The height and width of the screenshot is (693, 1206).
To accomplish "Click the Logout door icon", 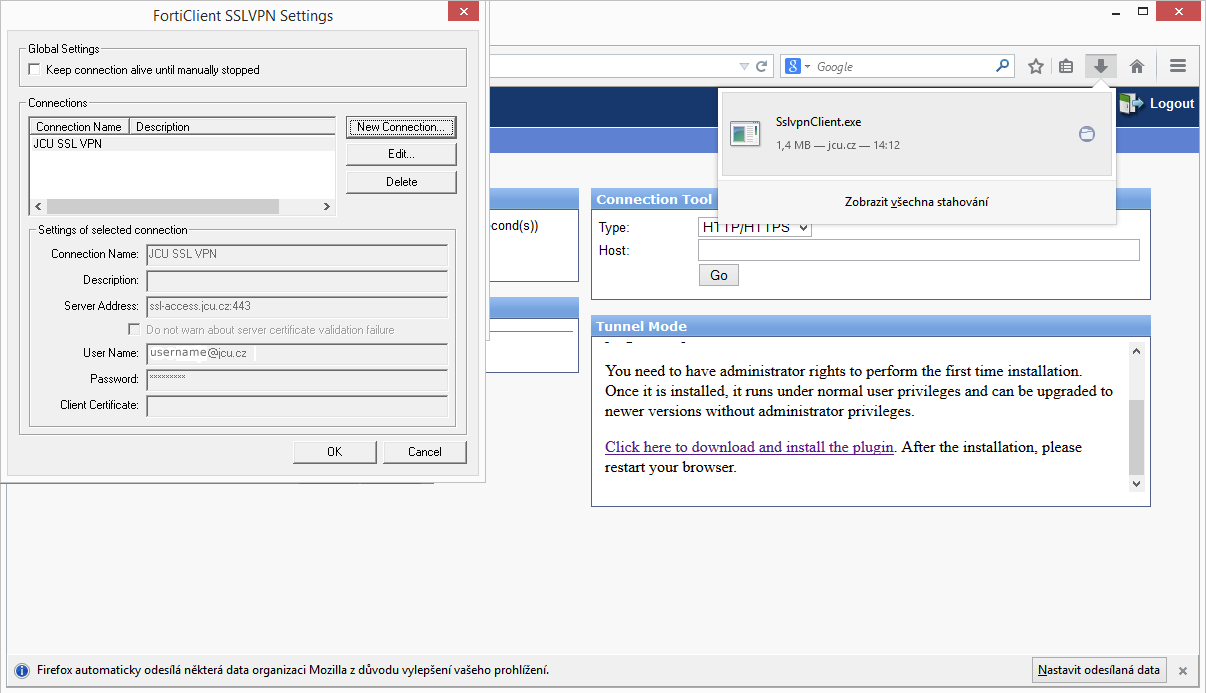I will [1131, 103].
